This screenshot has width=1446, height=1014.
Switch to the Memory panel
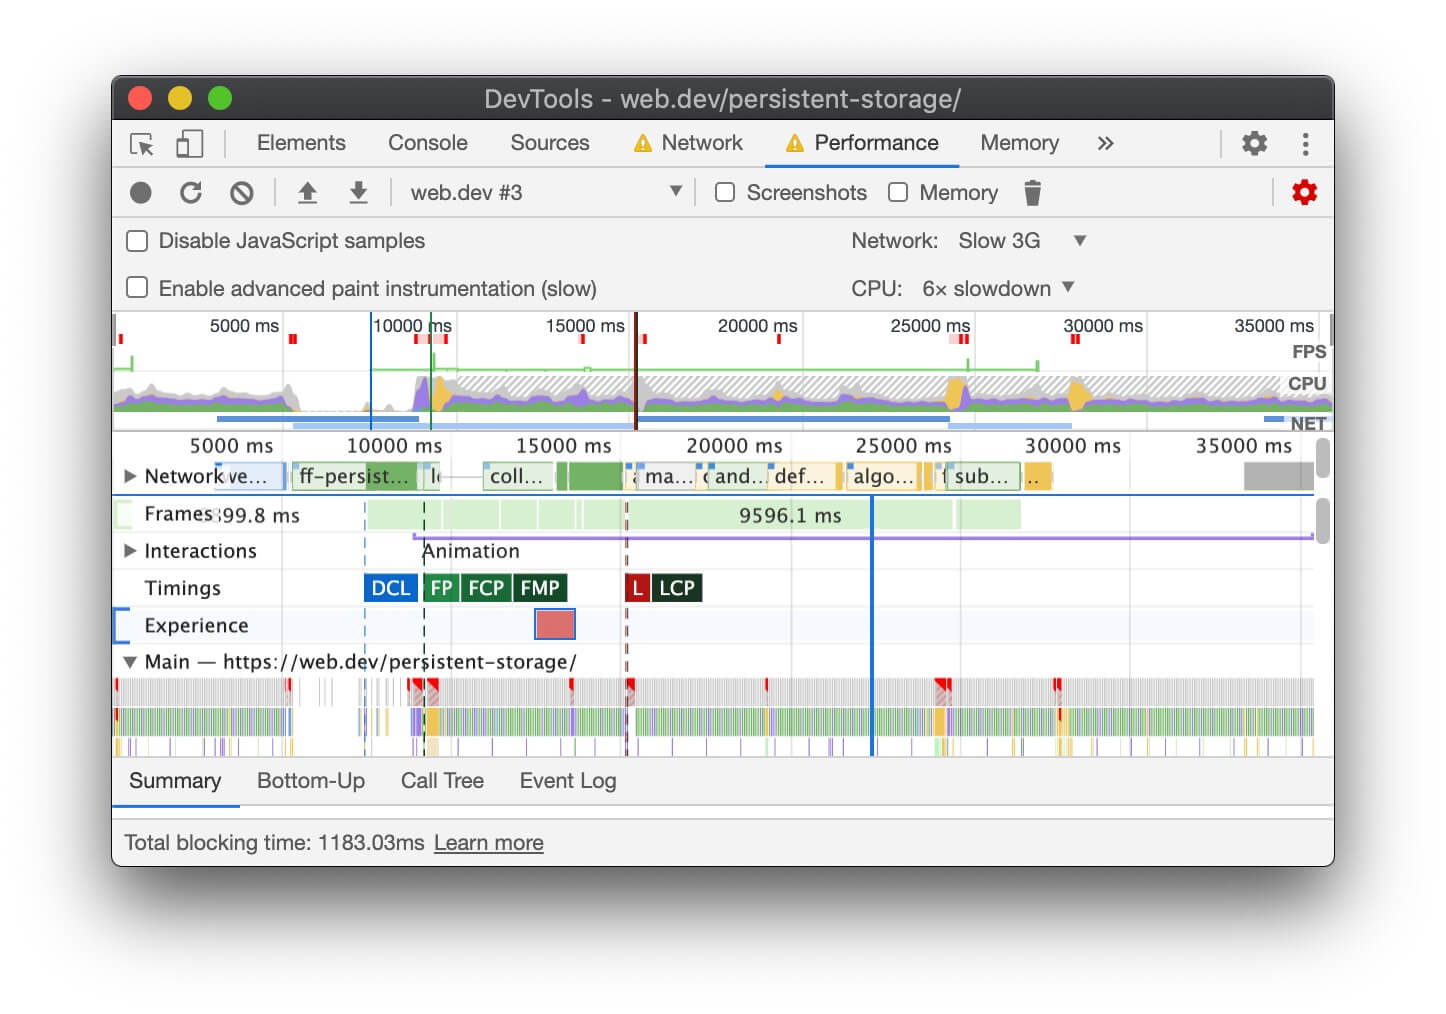pyautogui.click(x=1019, y=143)
